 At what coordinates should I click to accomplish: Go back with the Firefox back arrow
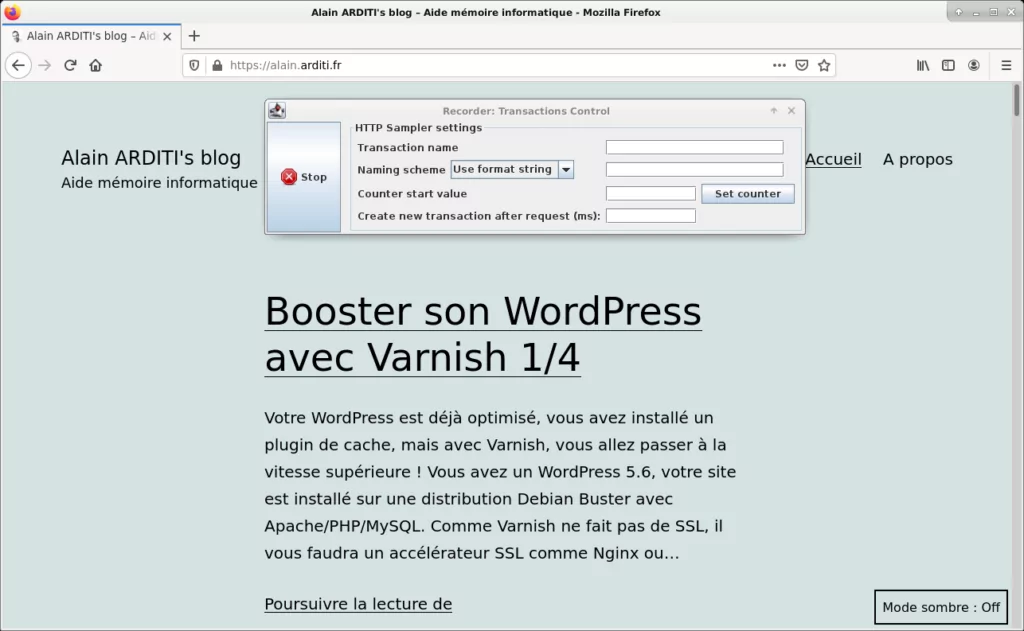(x=18, y=65)
